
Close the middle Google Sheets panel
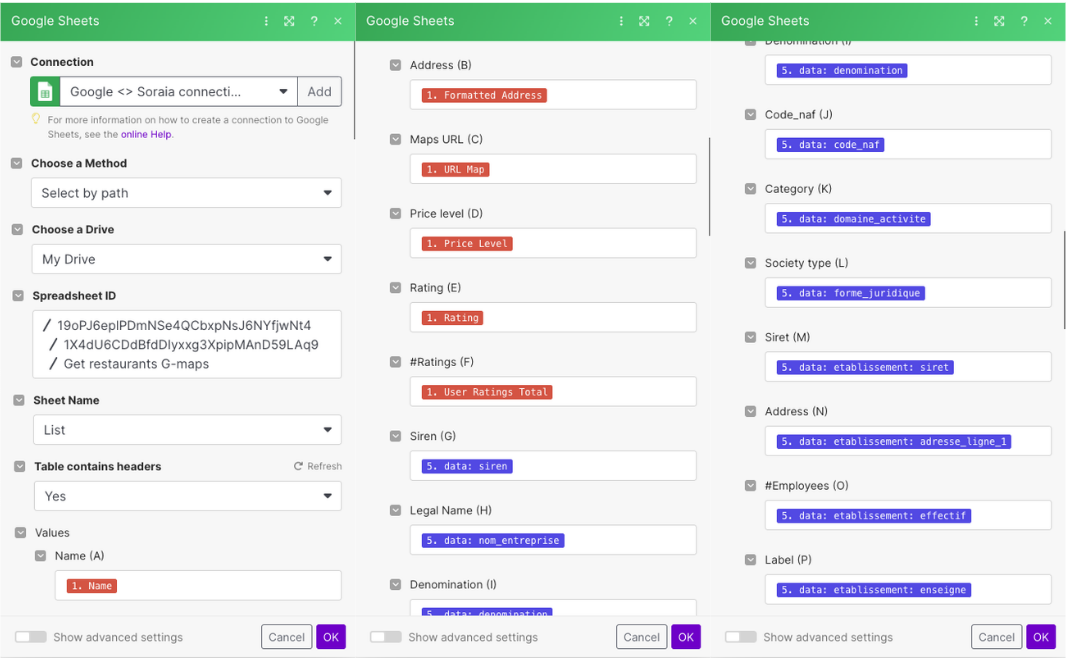tap(693, 21)
